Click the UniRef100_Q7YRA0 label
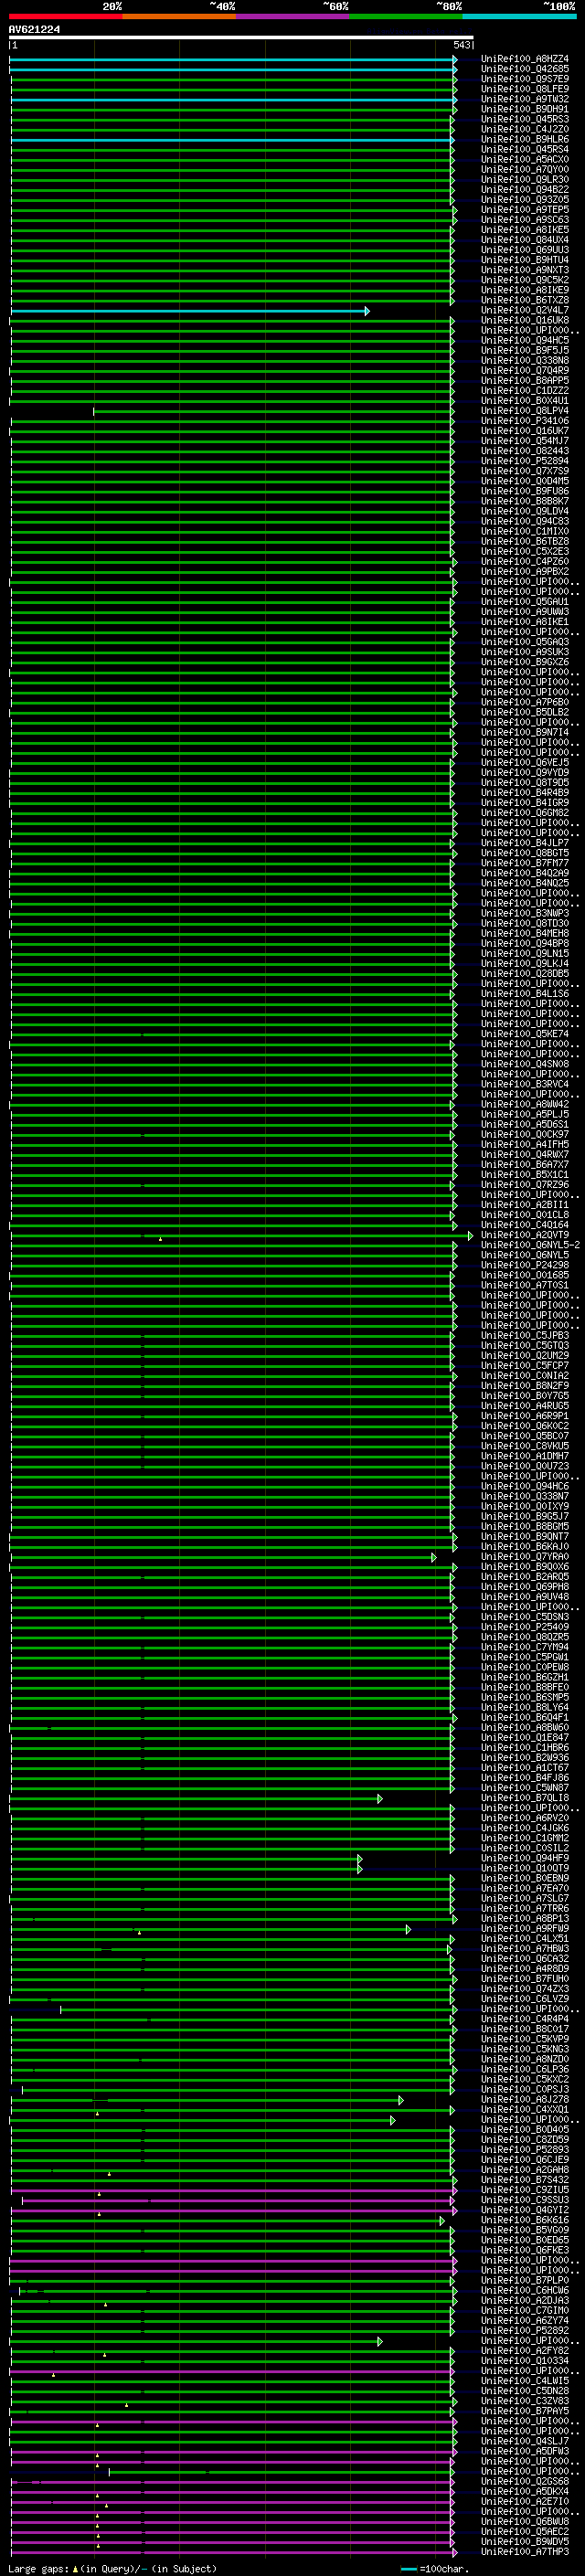The image size is (585, 2576). click(525, 1556)
